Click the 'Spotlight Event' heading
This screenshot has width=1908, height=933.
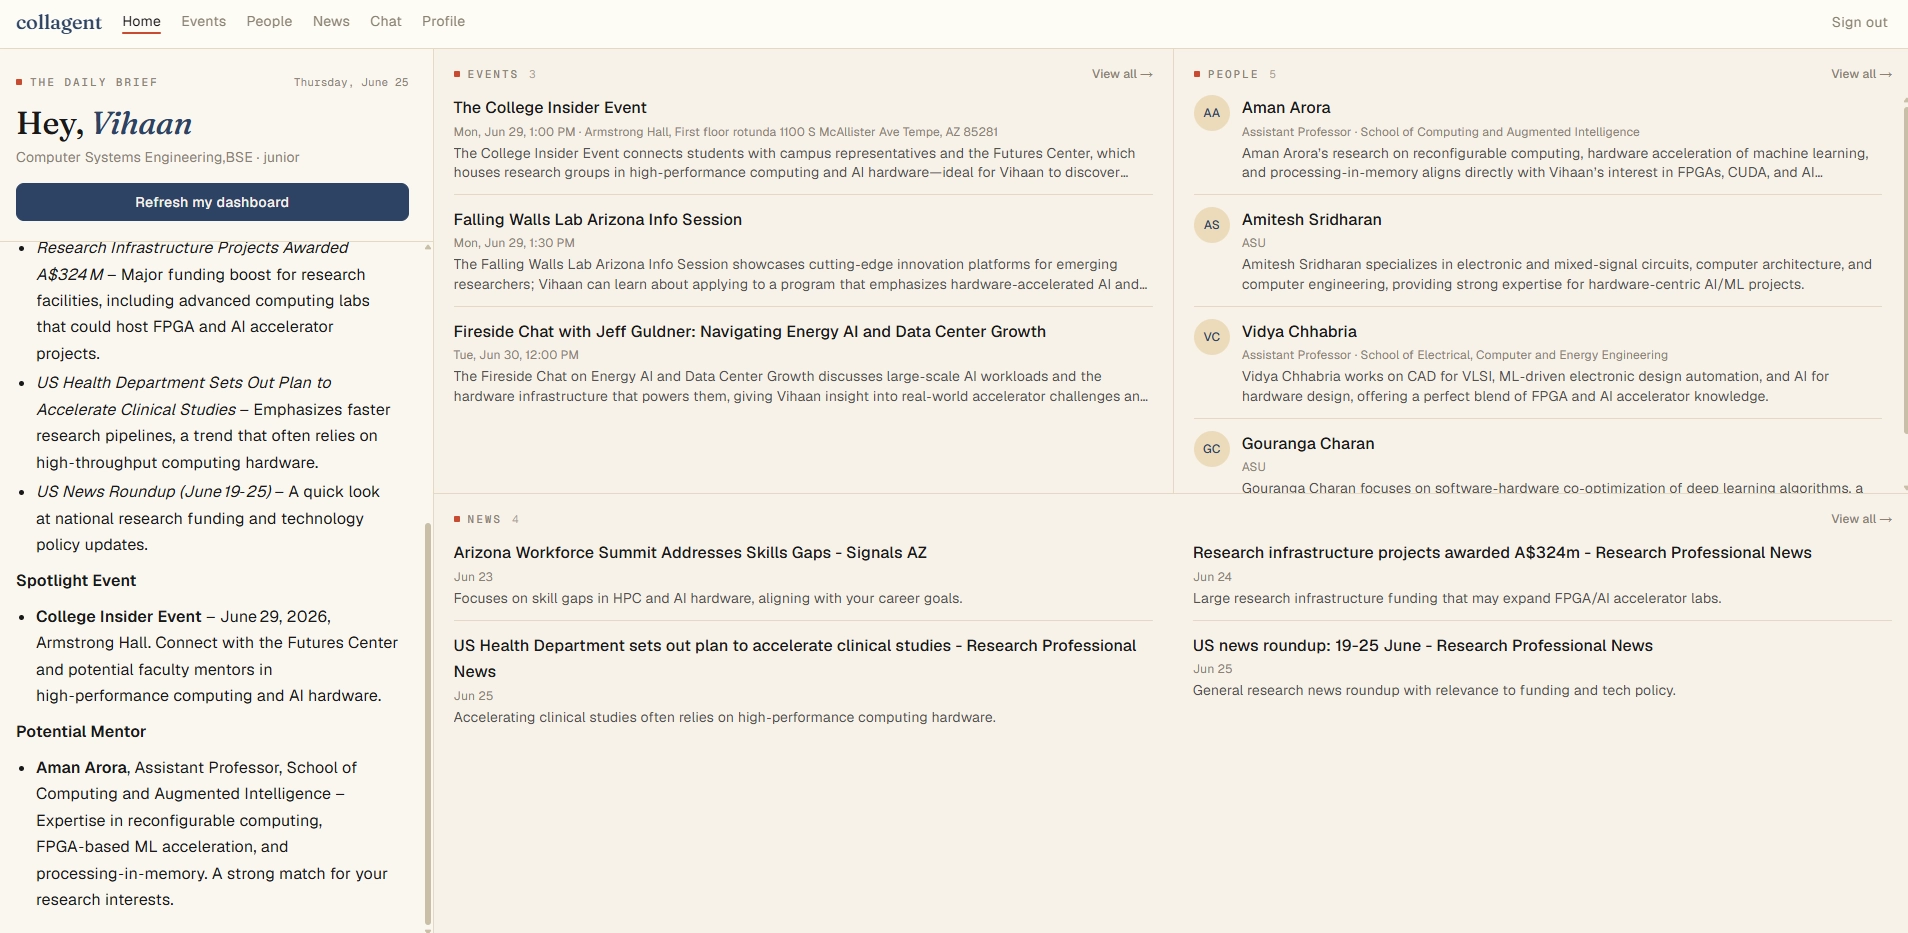[x=76, y=580]
